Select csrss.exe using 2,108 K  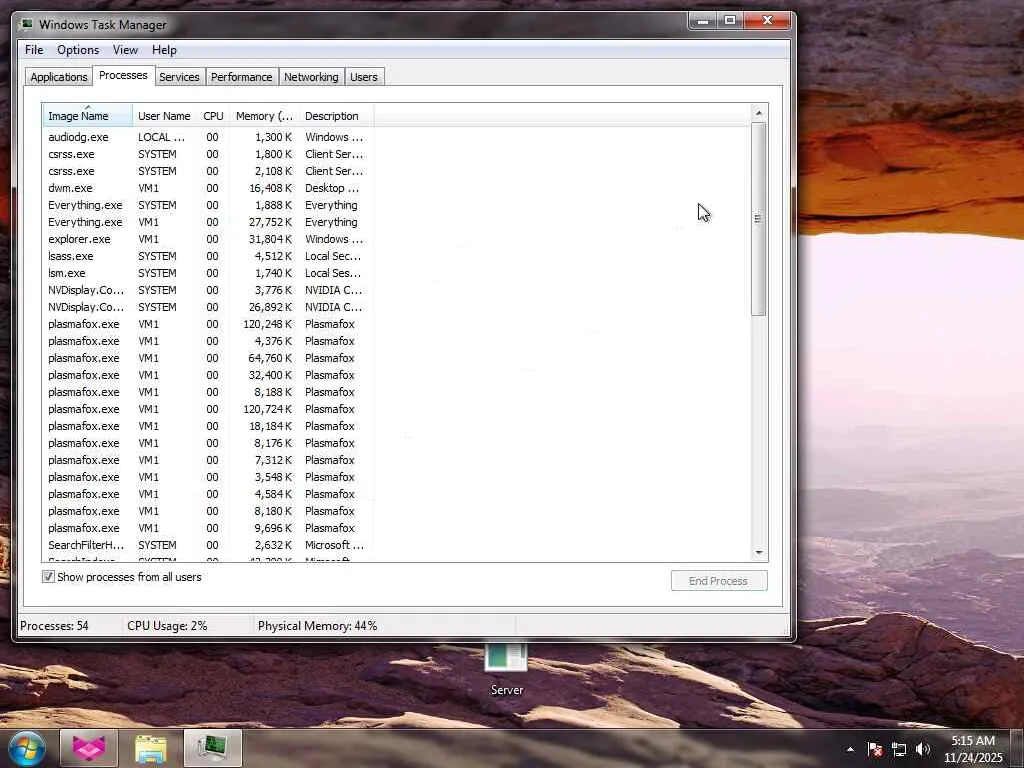coord(208,171)
